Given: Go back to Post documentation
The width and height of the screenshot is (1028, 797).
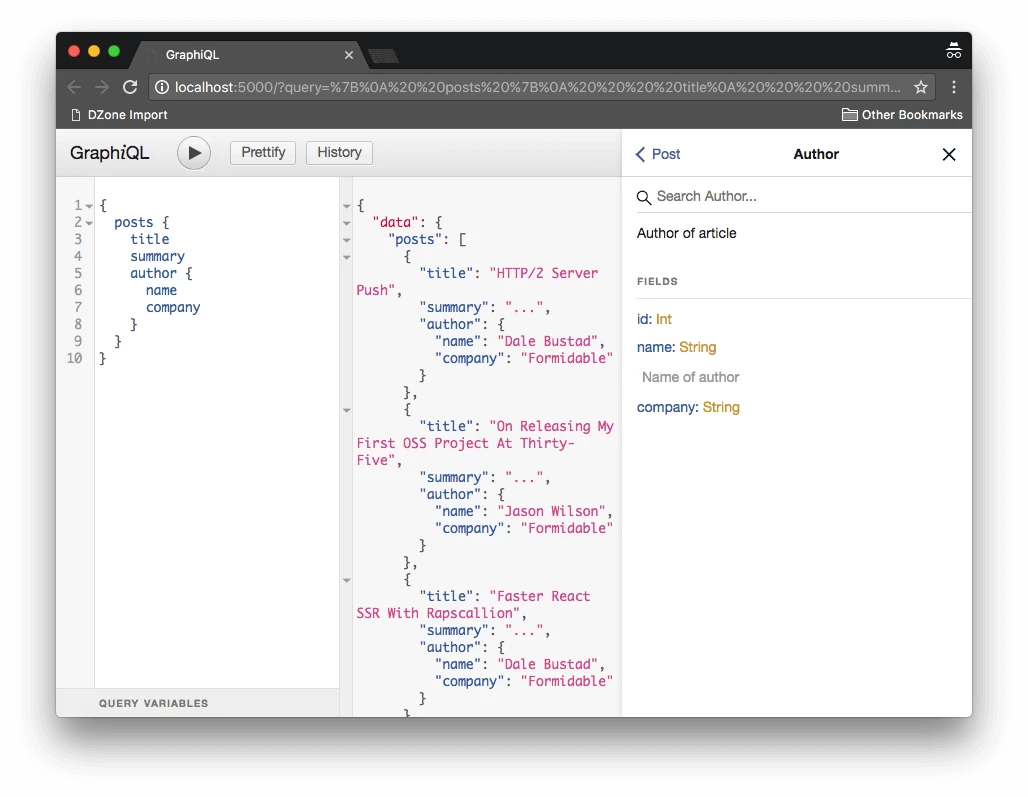Looking at the screenshot, I should [658, 154].
